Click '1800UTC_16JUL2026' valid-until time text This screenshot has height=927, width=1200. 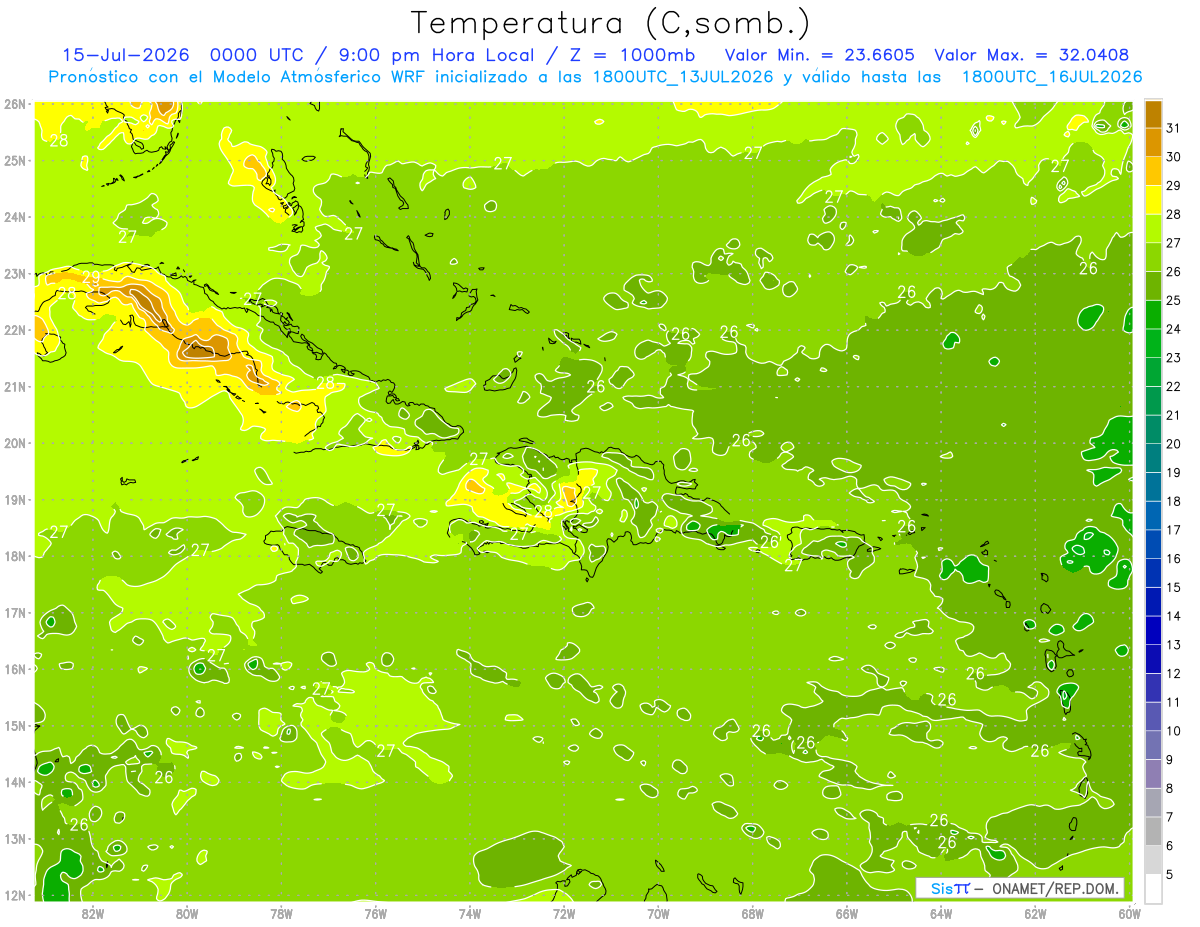click(x=1051, y=76)
